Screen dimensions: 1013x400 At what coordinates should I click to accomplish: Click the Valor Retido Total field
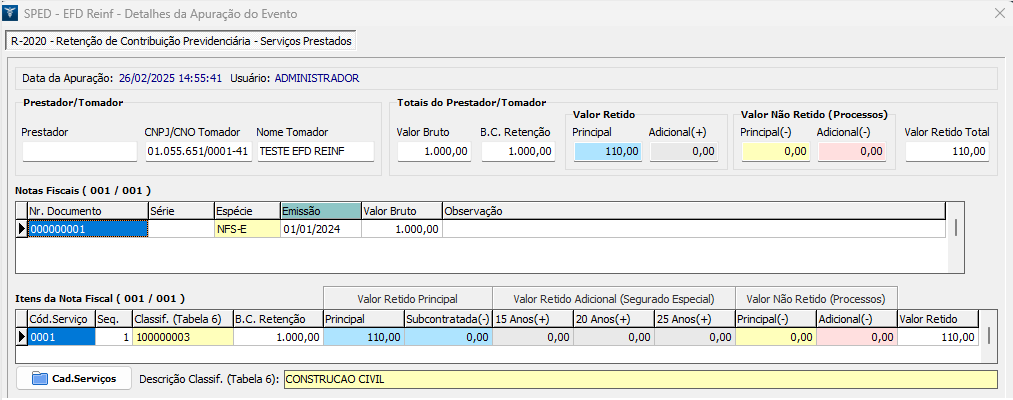pyautogui.click(x=947, y=151)
